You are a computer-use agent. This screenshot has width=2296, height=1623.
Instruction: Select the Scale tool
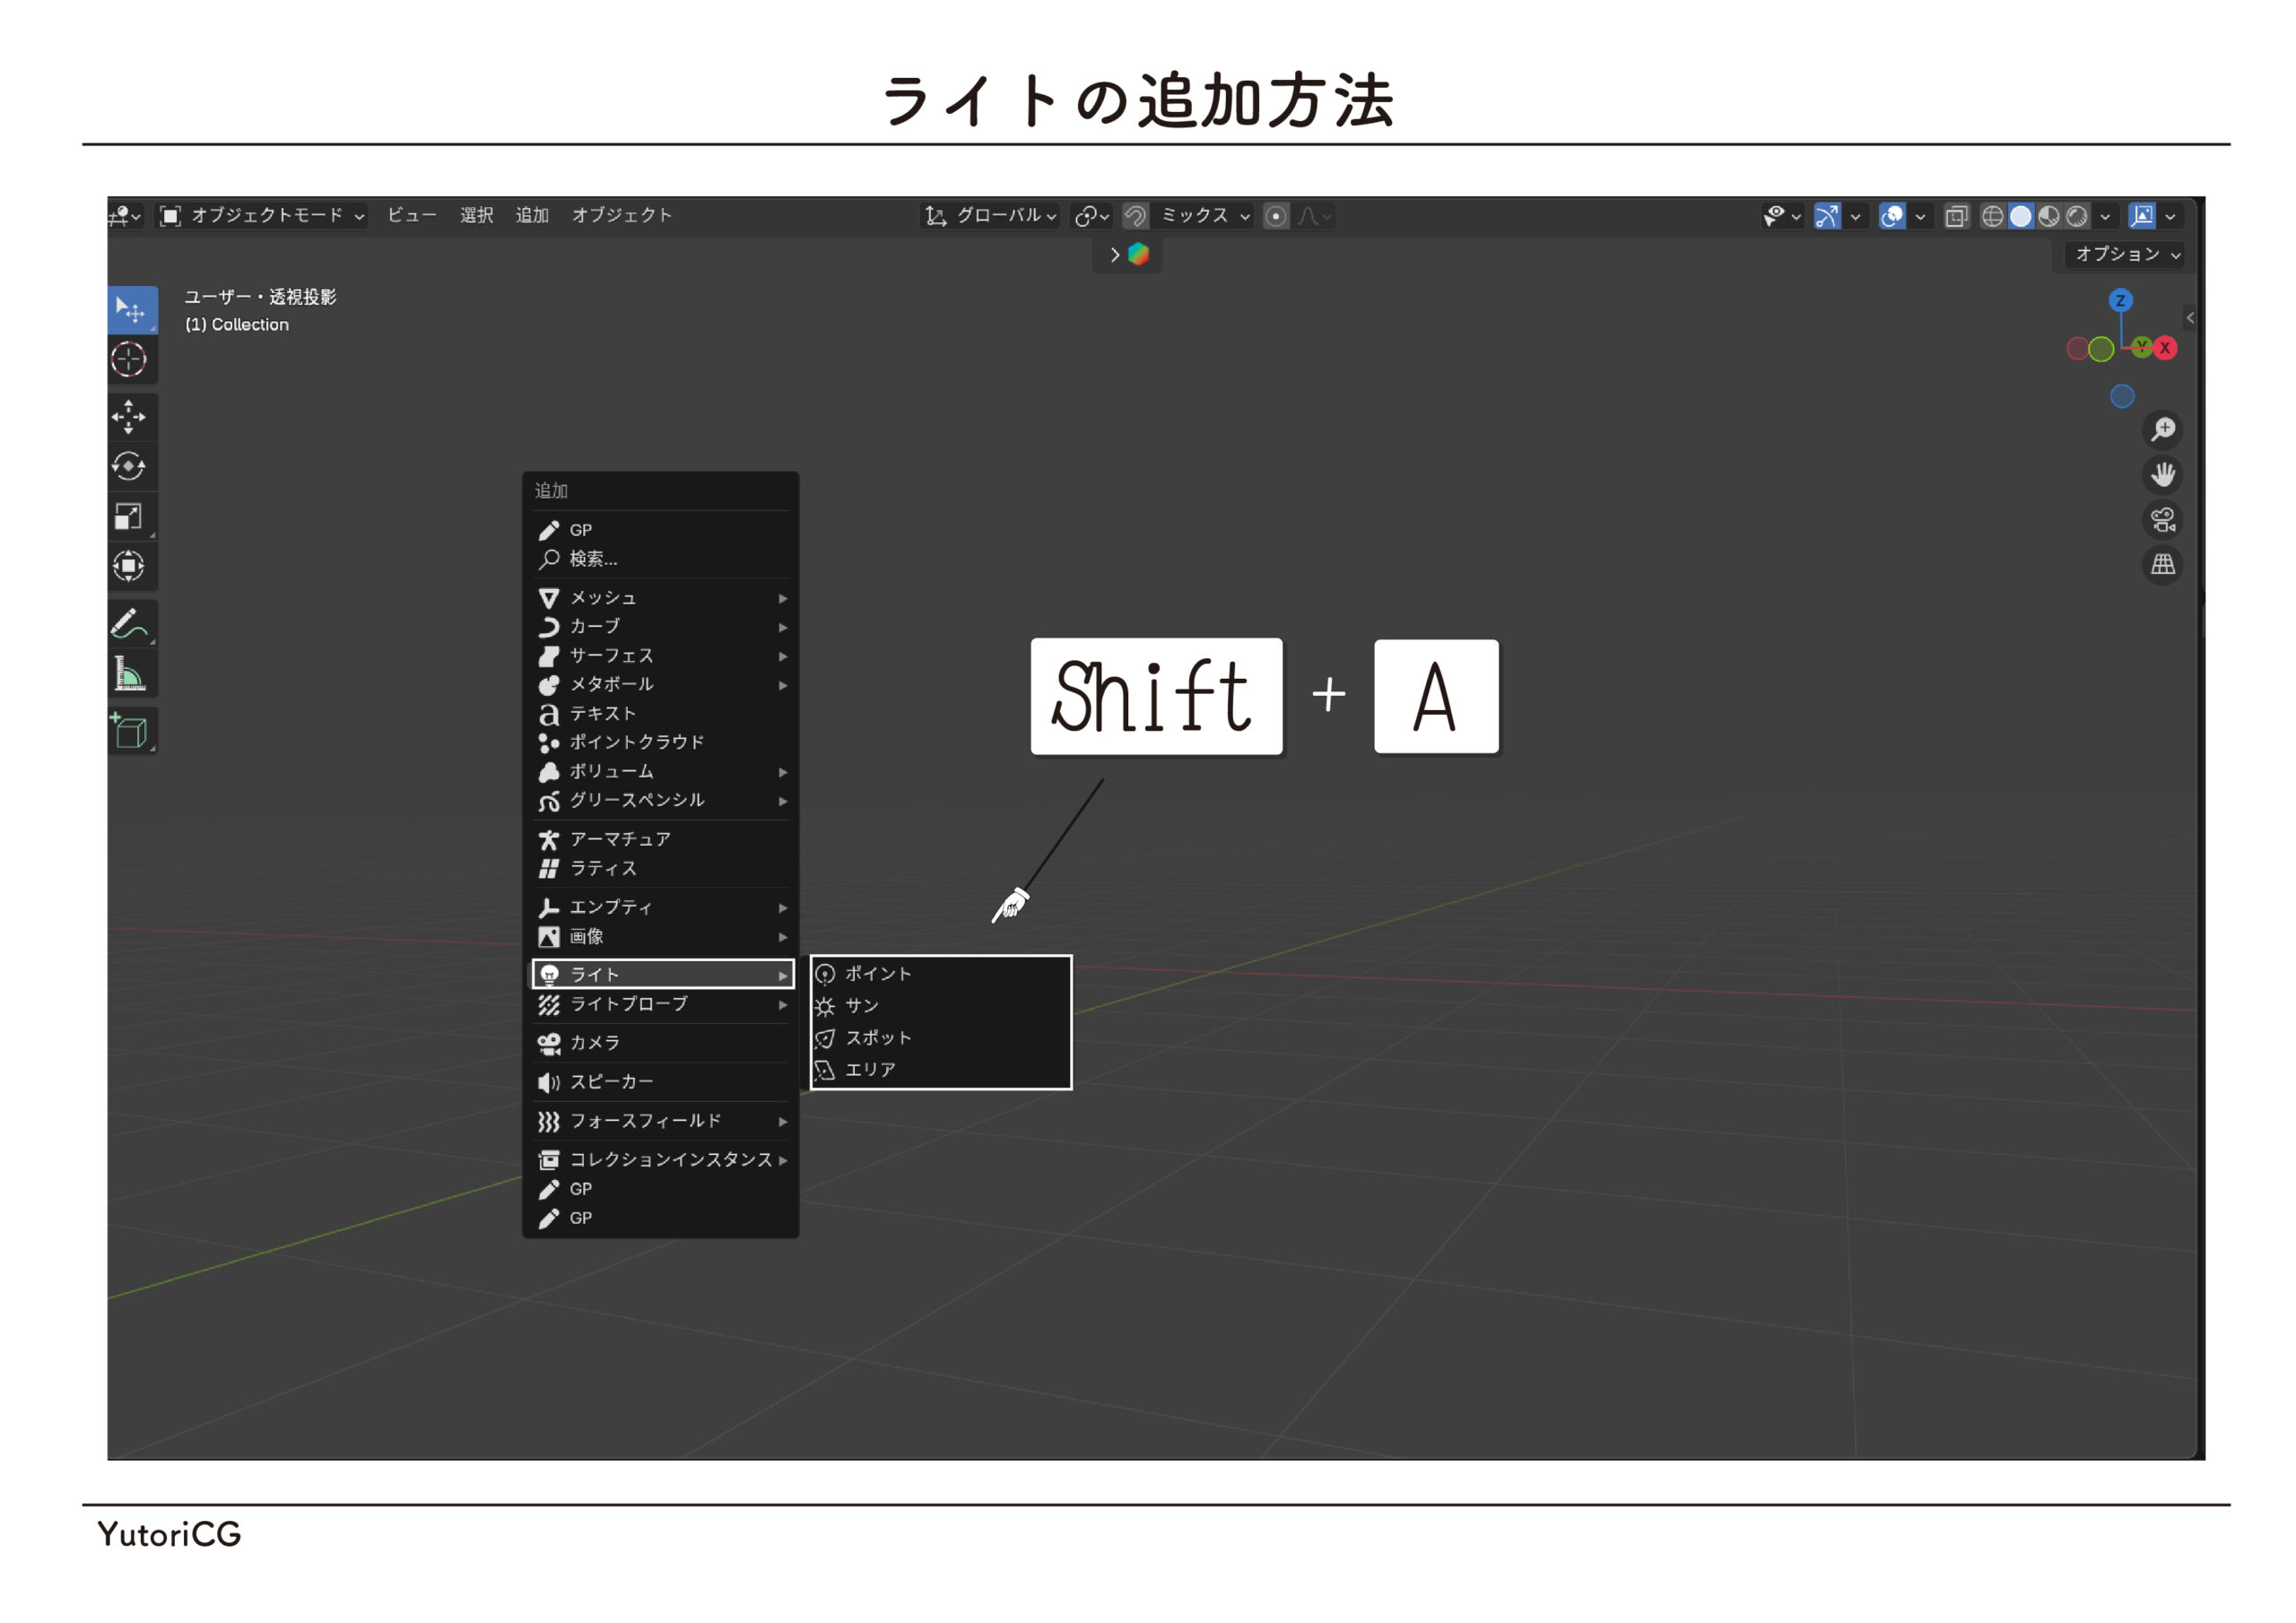coord(129,516)
